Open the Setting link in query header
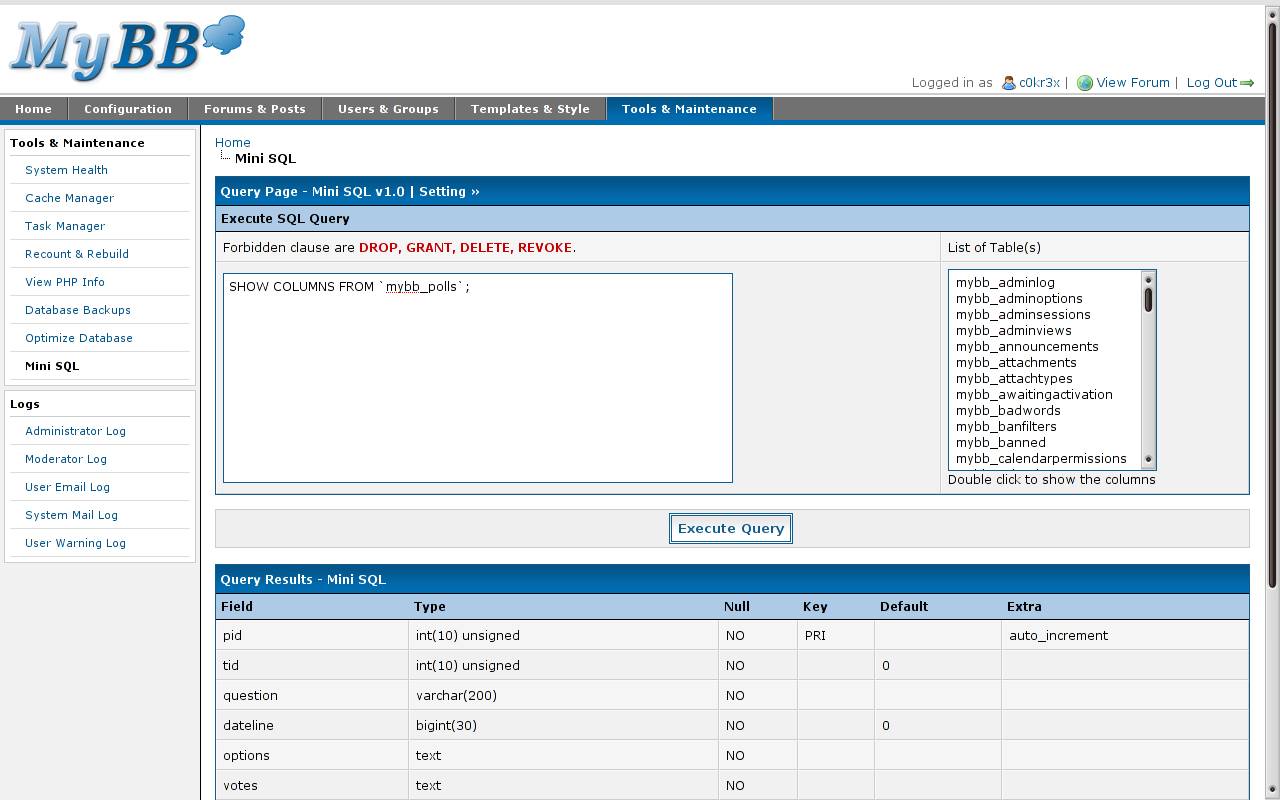1280x800 pixels. point(449,191)
